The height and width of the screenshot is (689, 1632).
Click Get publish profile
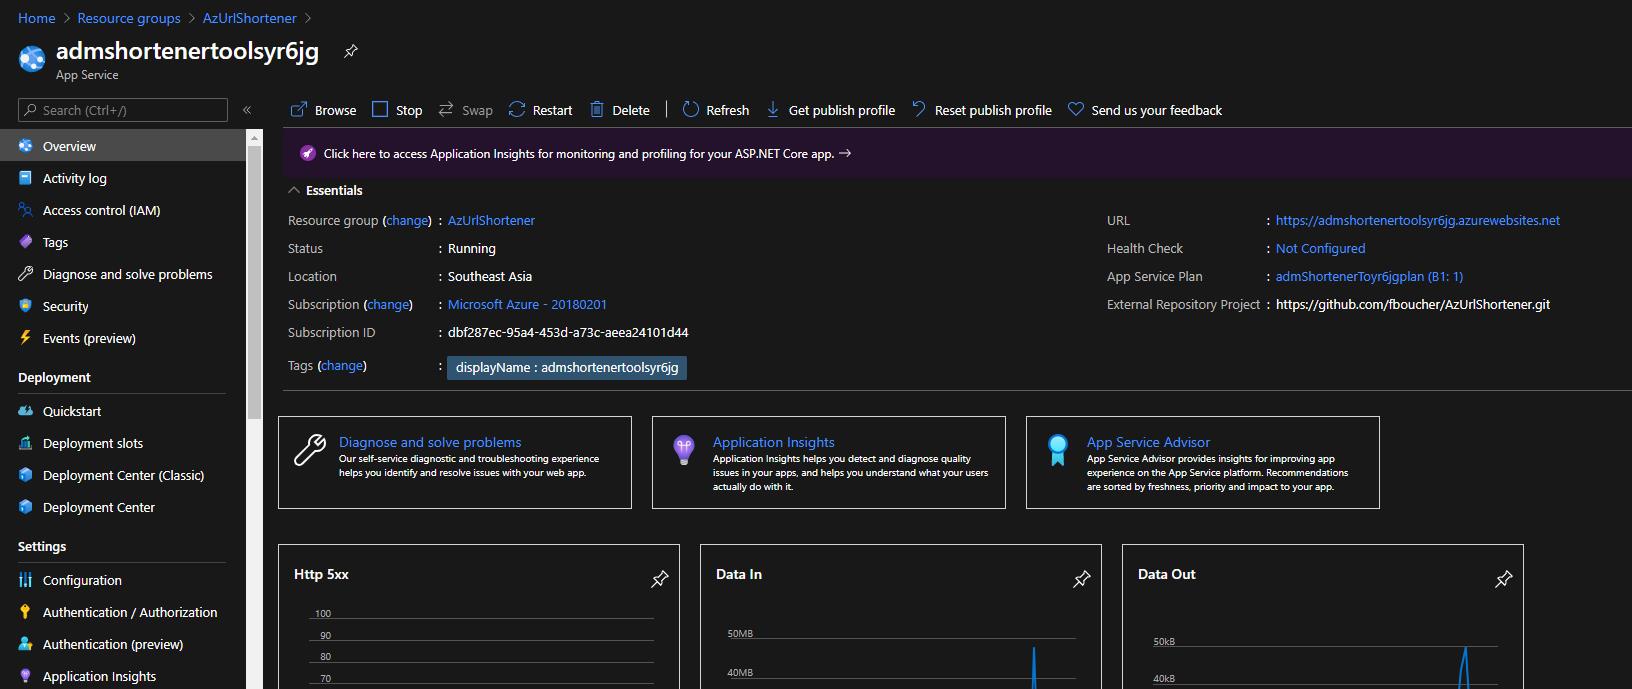pyautogui.click(x=830, y=110)
